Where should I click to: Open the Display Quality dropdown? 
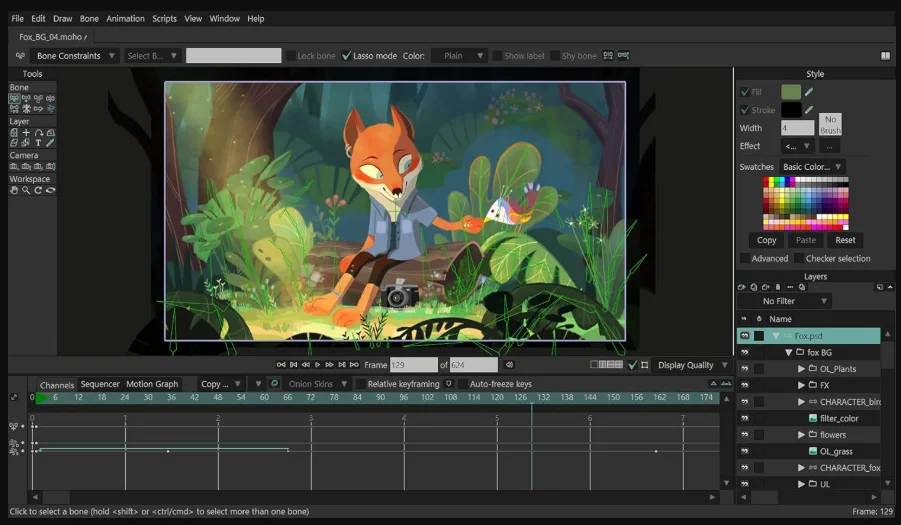point(692,365)
